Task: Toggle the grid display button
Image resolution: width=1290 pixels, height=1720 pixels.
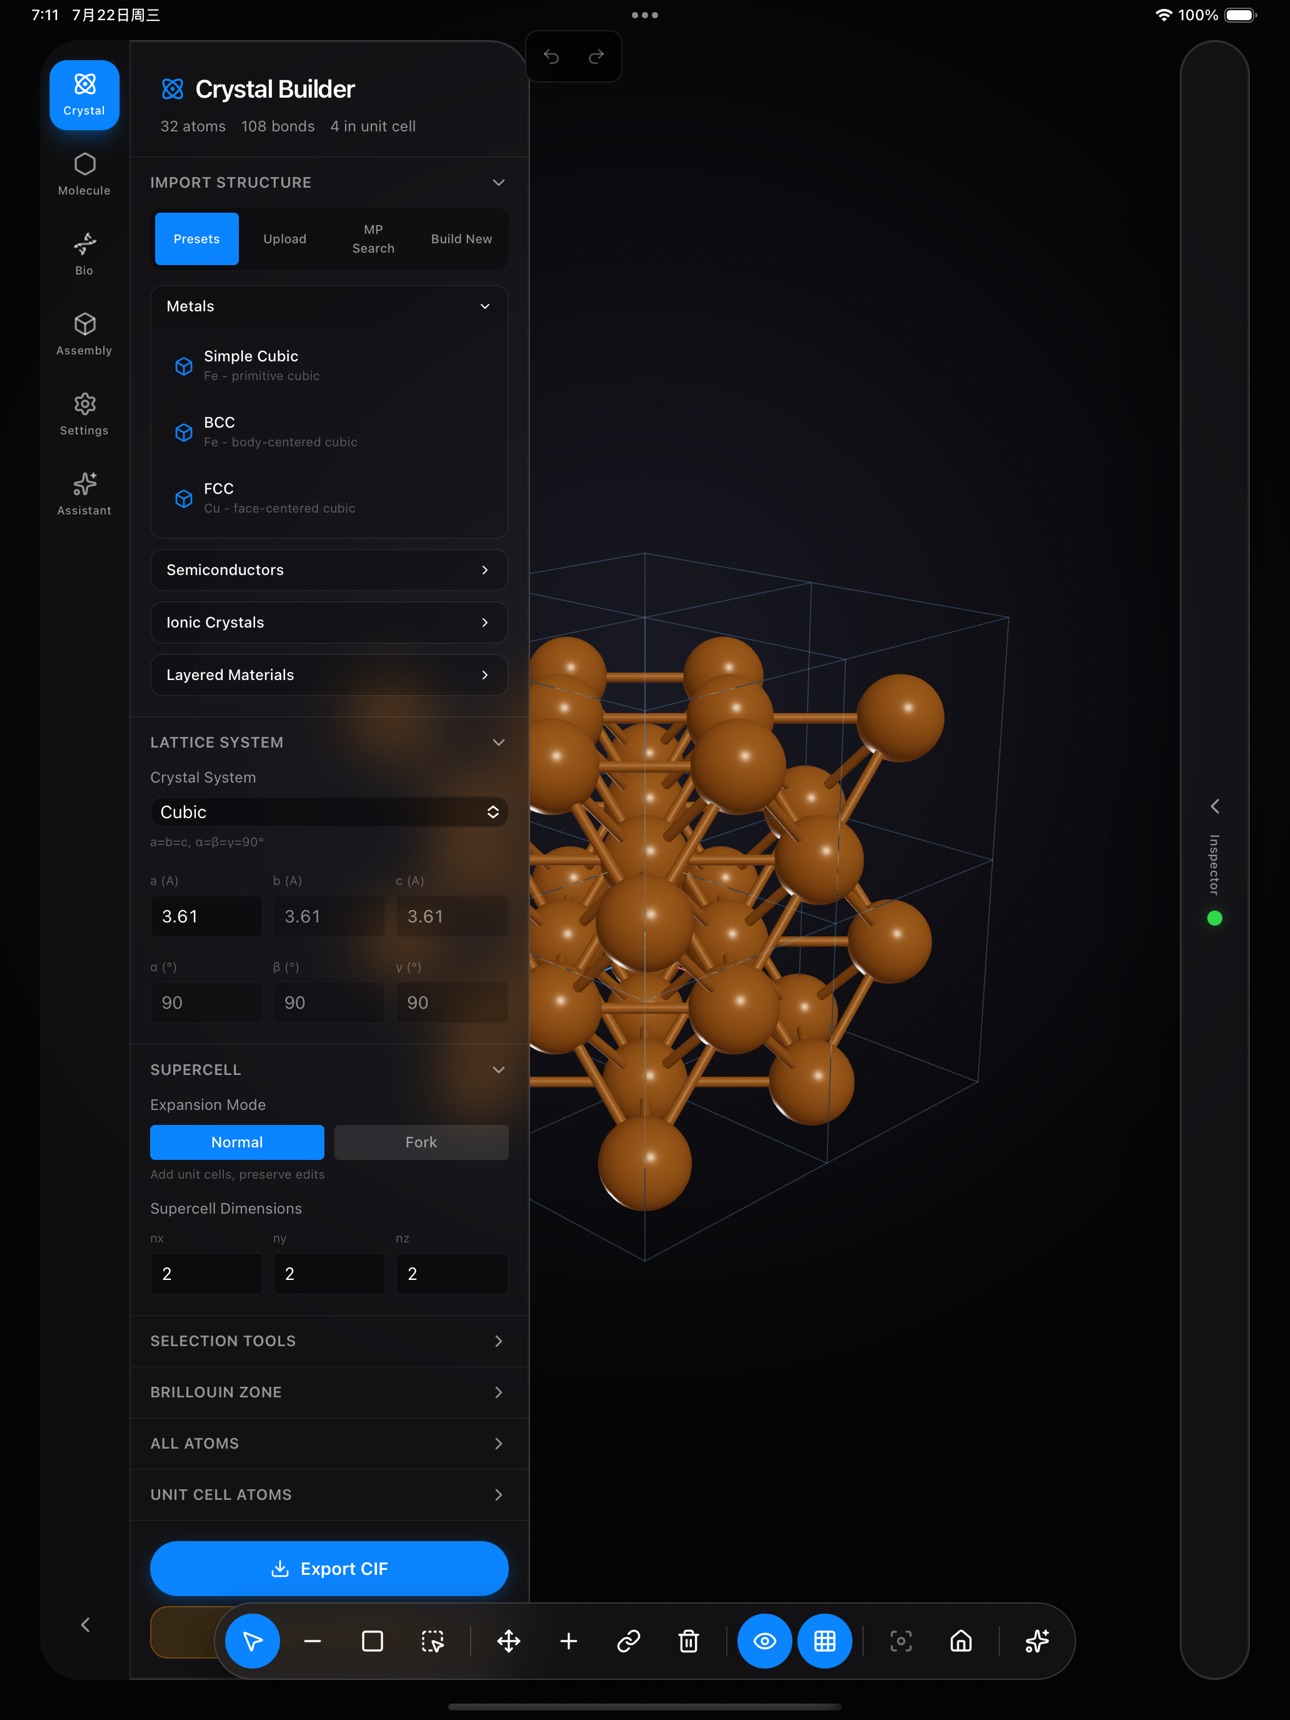Action: 825,1641
